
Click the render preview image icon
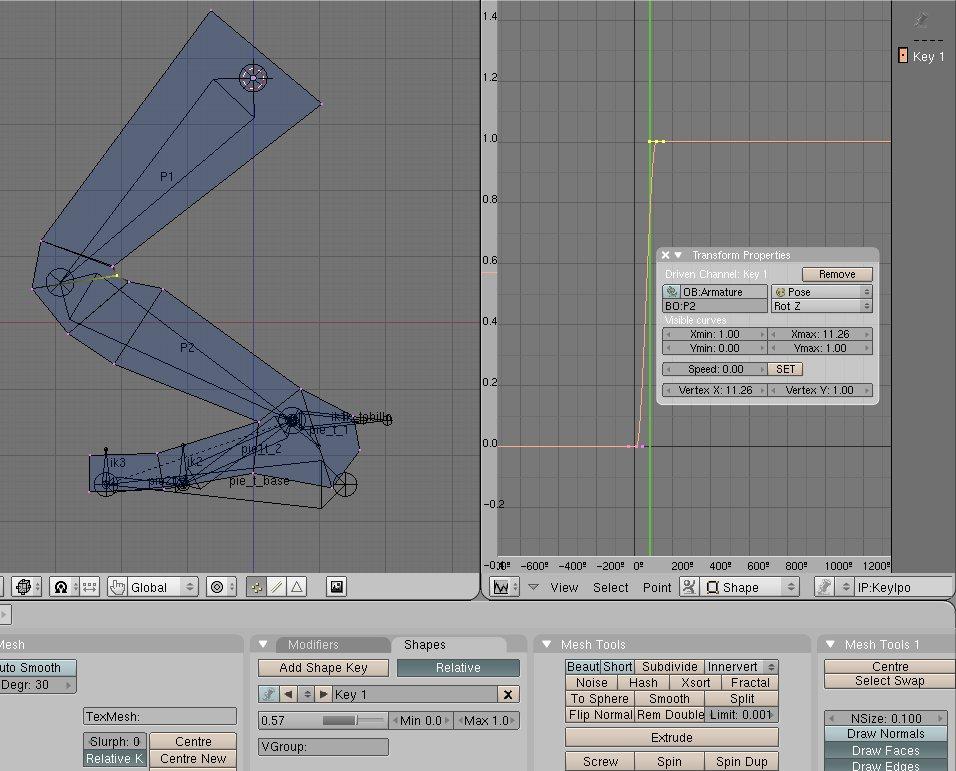[x=337, y=587]
